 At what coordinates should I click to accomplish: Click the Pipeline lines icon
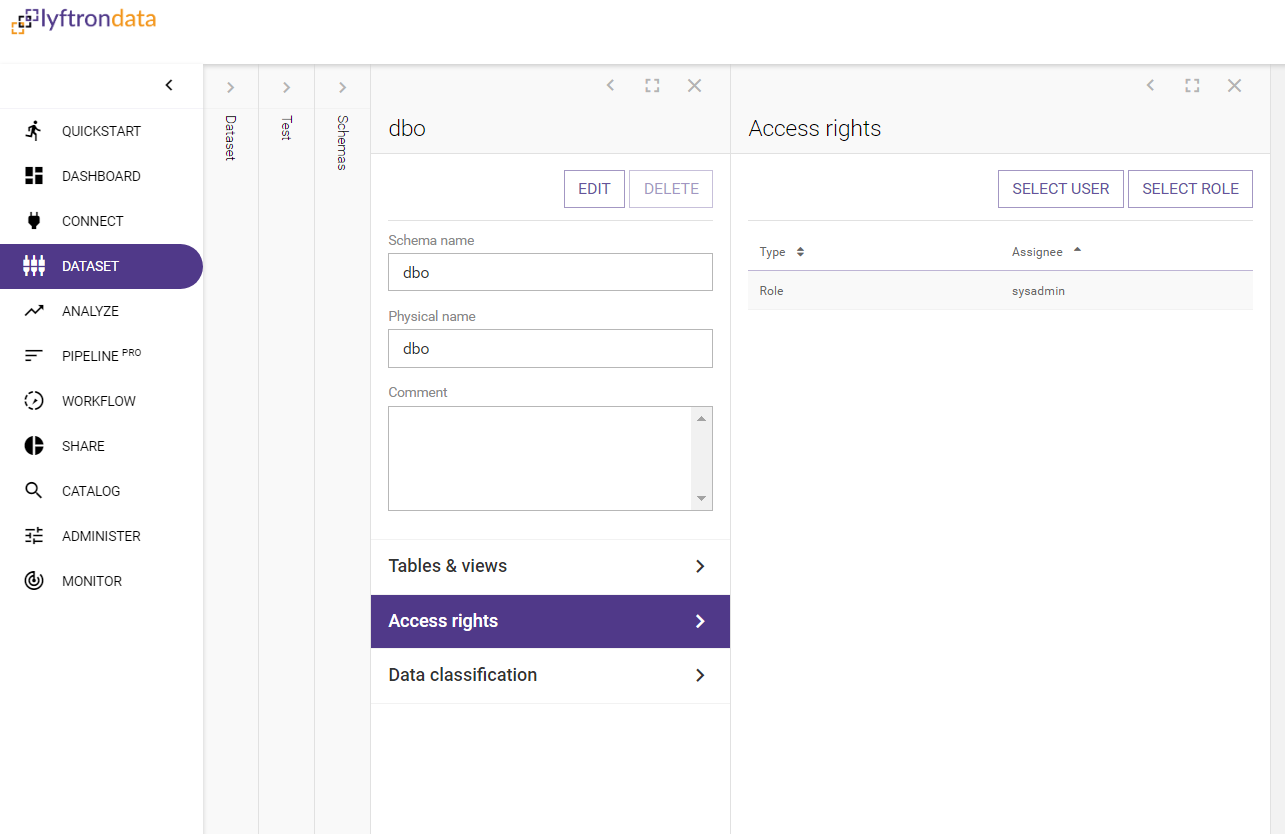pos(34,356)
